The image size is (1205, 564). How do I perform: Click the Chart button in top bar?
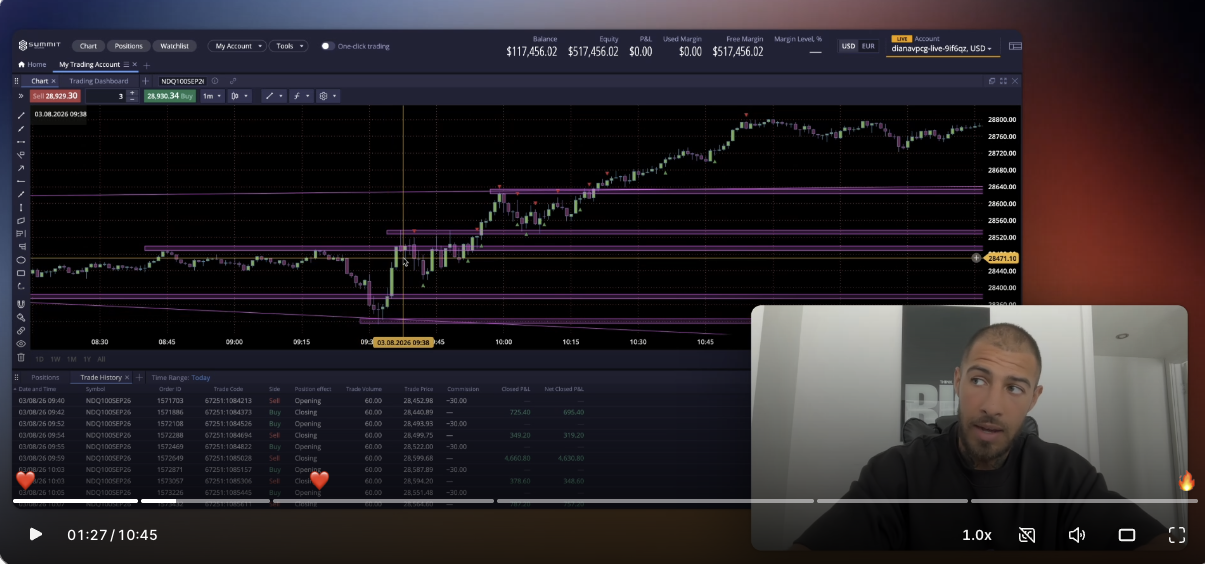[x=88, y=46]
